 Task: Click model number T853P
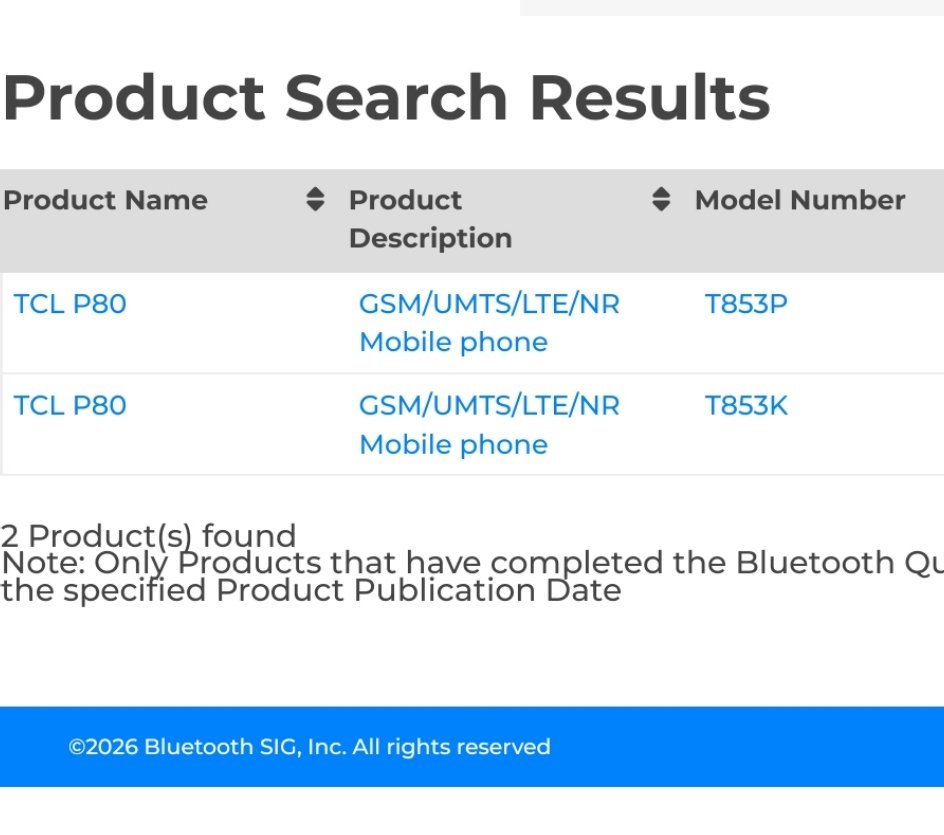click(746, 304)
